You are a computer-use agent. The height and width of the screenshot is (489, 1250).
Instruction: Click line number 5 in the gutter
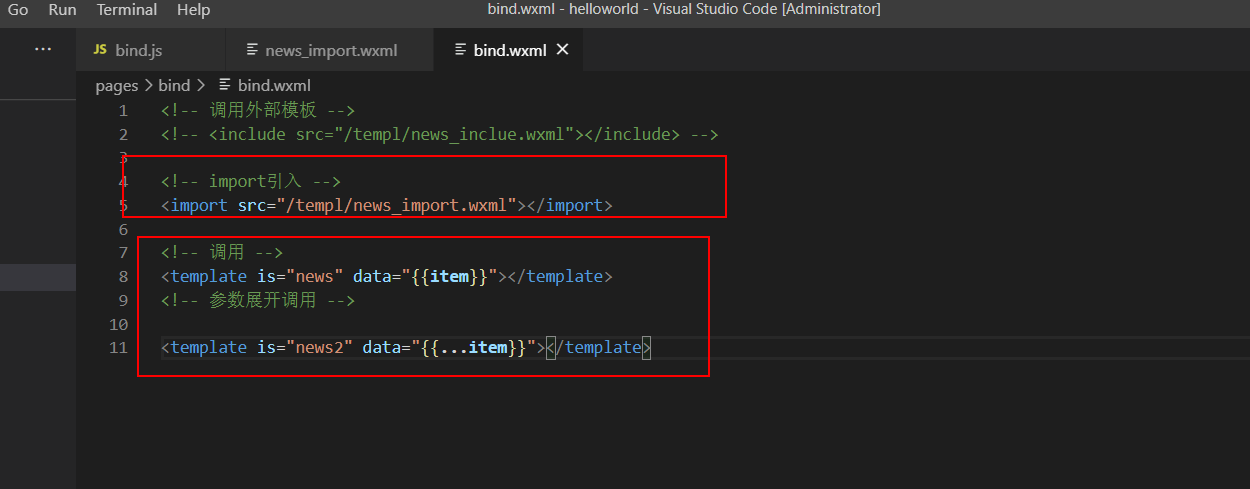(x=123, y=205)
